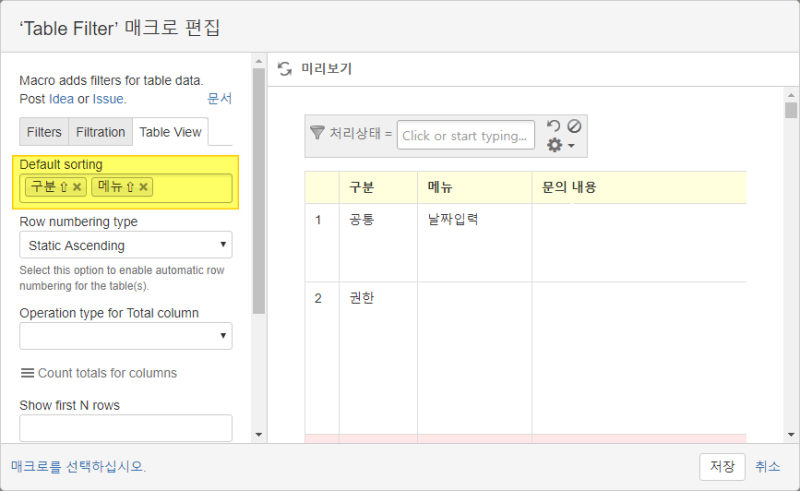800x491 pixels.
Task: Click the left panel scrollbar thumb
Action: point(259,191)
